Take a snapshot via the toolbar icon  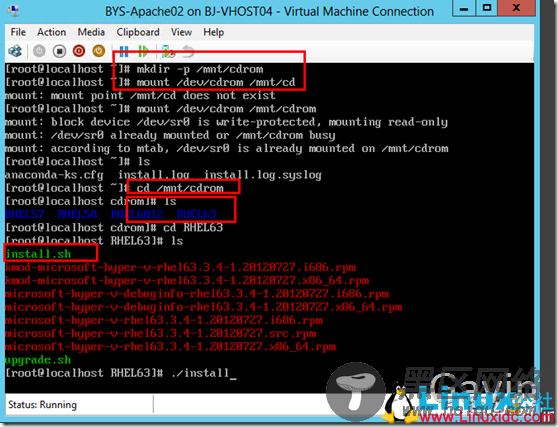tap(168, 51)
